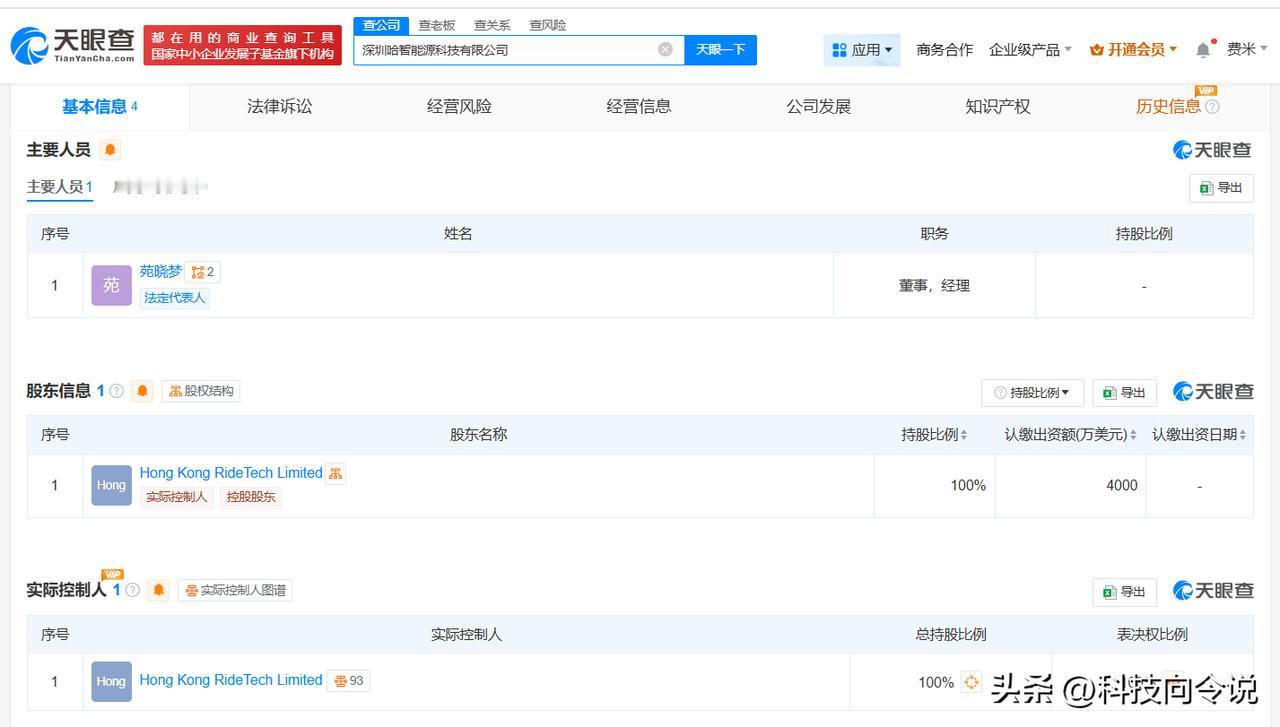The image size is (1280, 727).
Task: Click the bell icon next to 主要人员
Action: (x=110, y=150)
